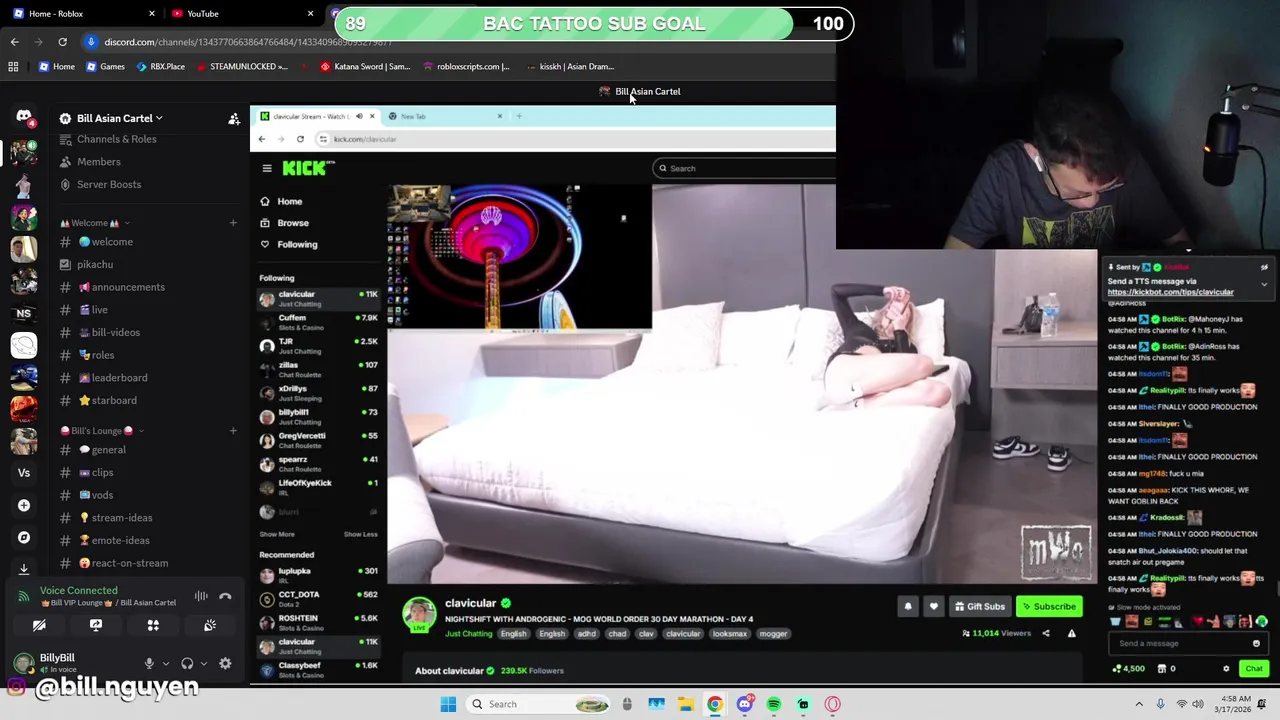Click the green Chat send button
1280x720 pixels.
pyautogui.click(x=1254, y=669)
